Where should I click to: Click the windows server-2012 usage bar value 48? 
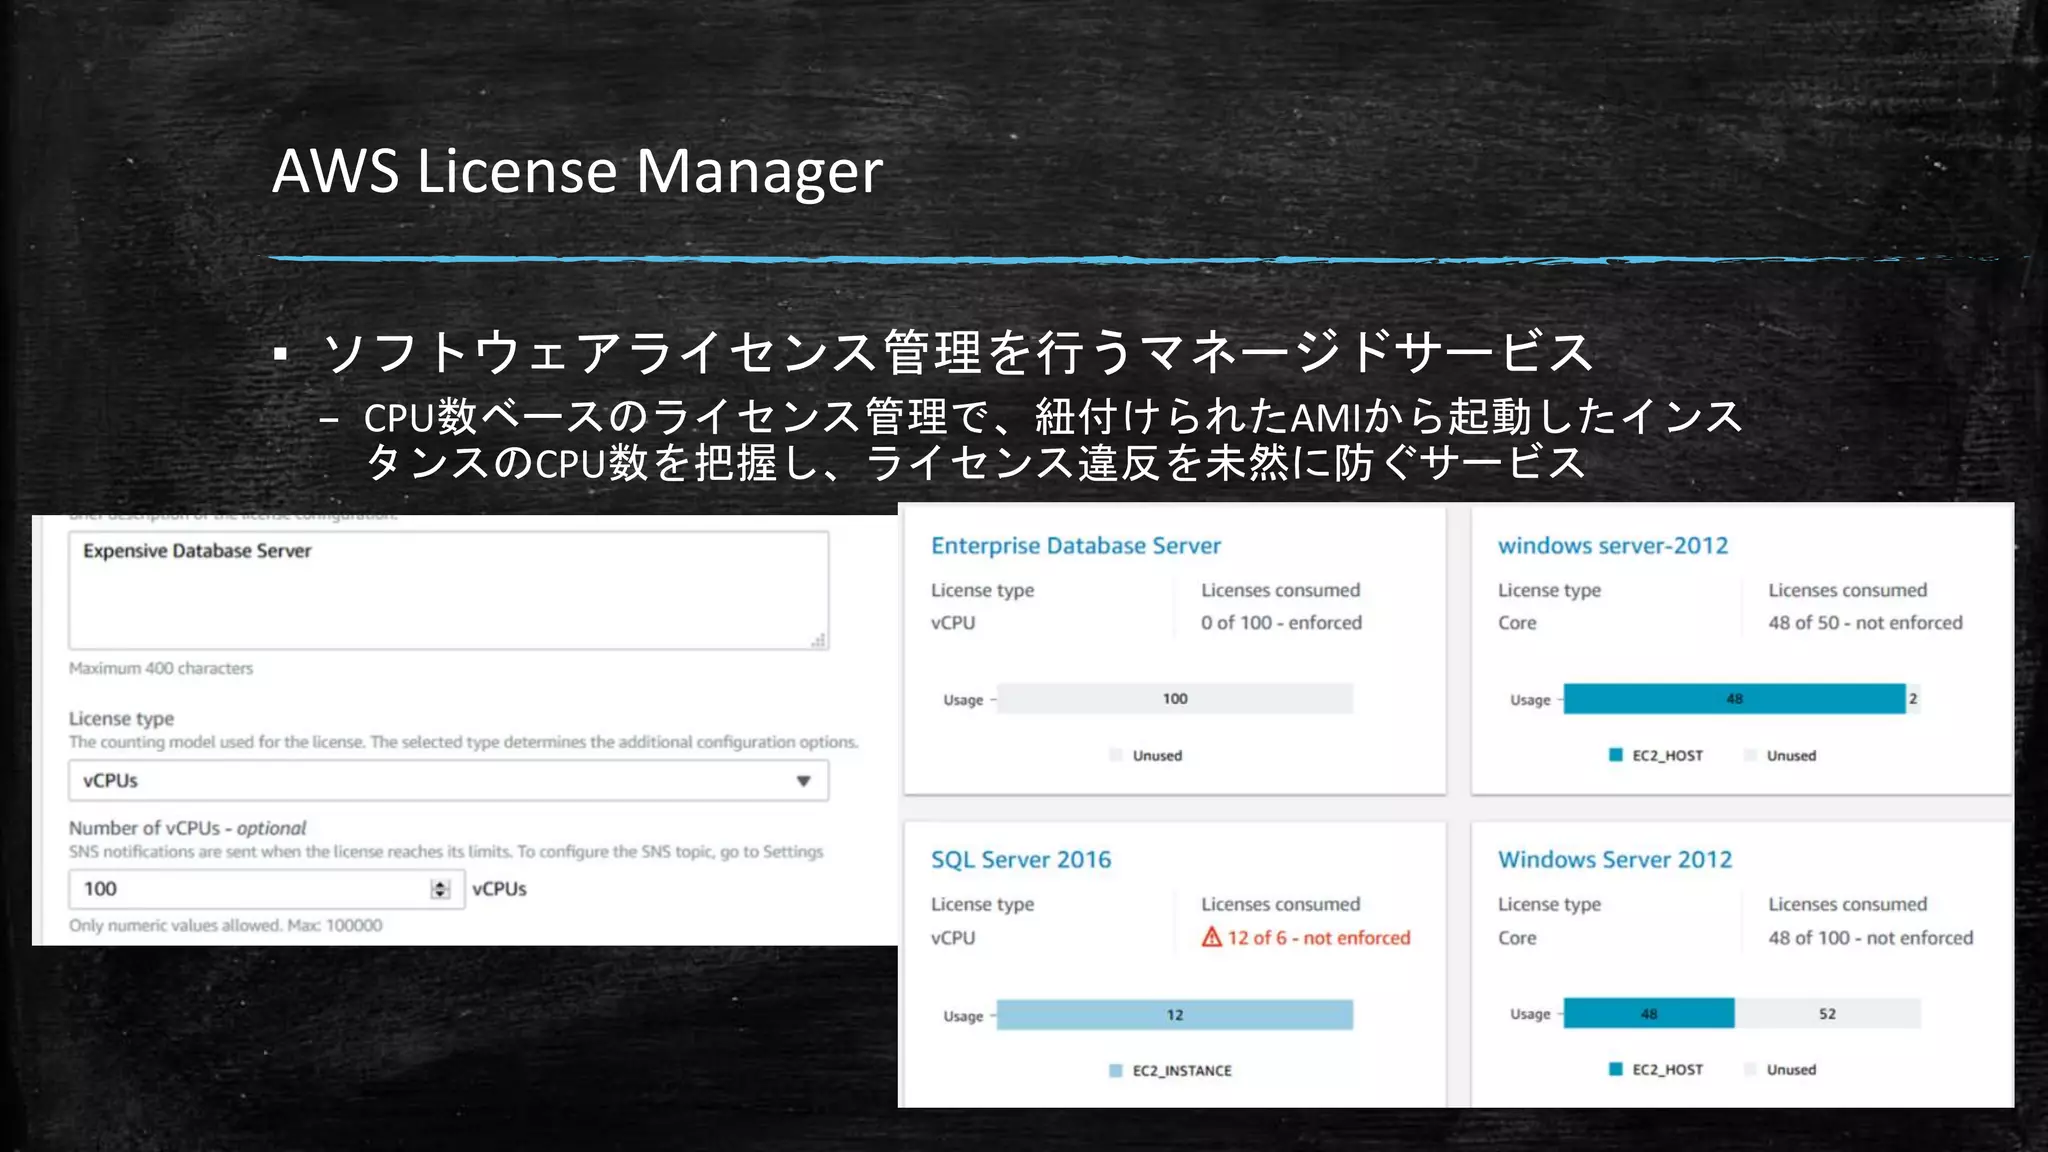(x=1734, y=699)
